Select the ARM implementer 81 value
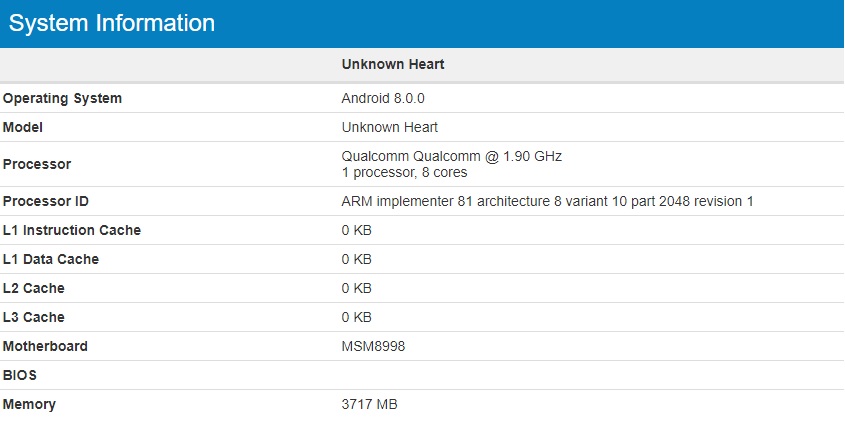 click(548, 202)
